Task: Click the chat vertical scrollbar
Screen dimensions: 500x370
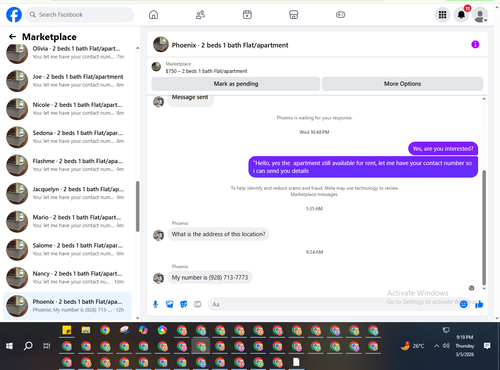Action: [484, 227]
